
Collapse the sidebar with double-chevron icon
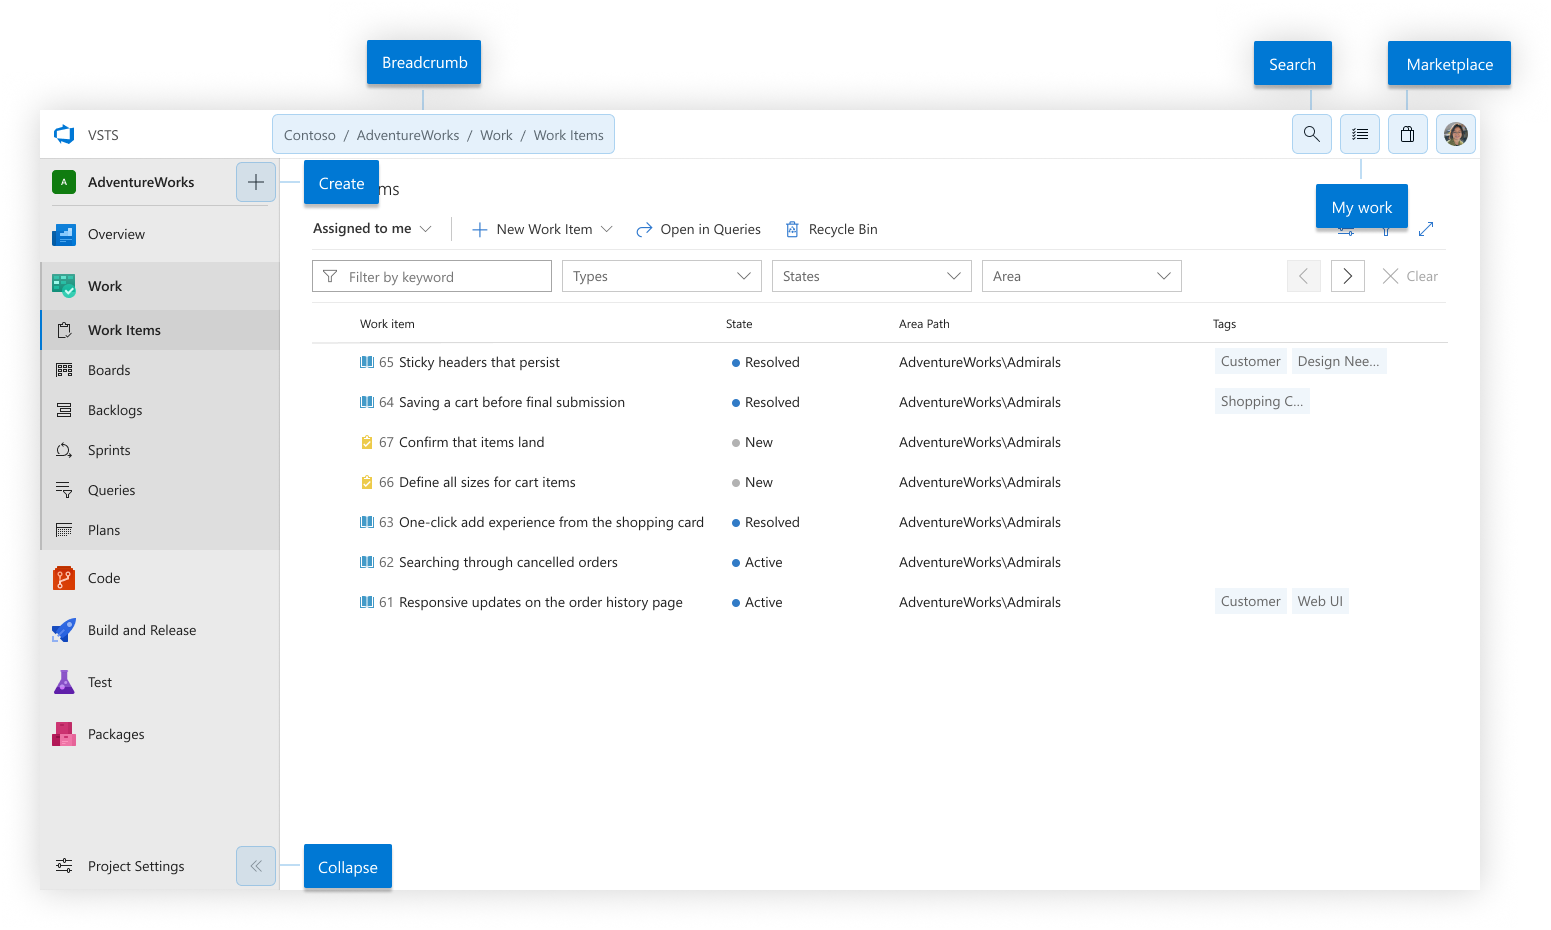tap(256, 866)
